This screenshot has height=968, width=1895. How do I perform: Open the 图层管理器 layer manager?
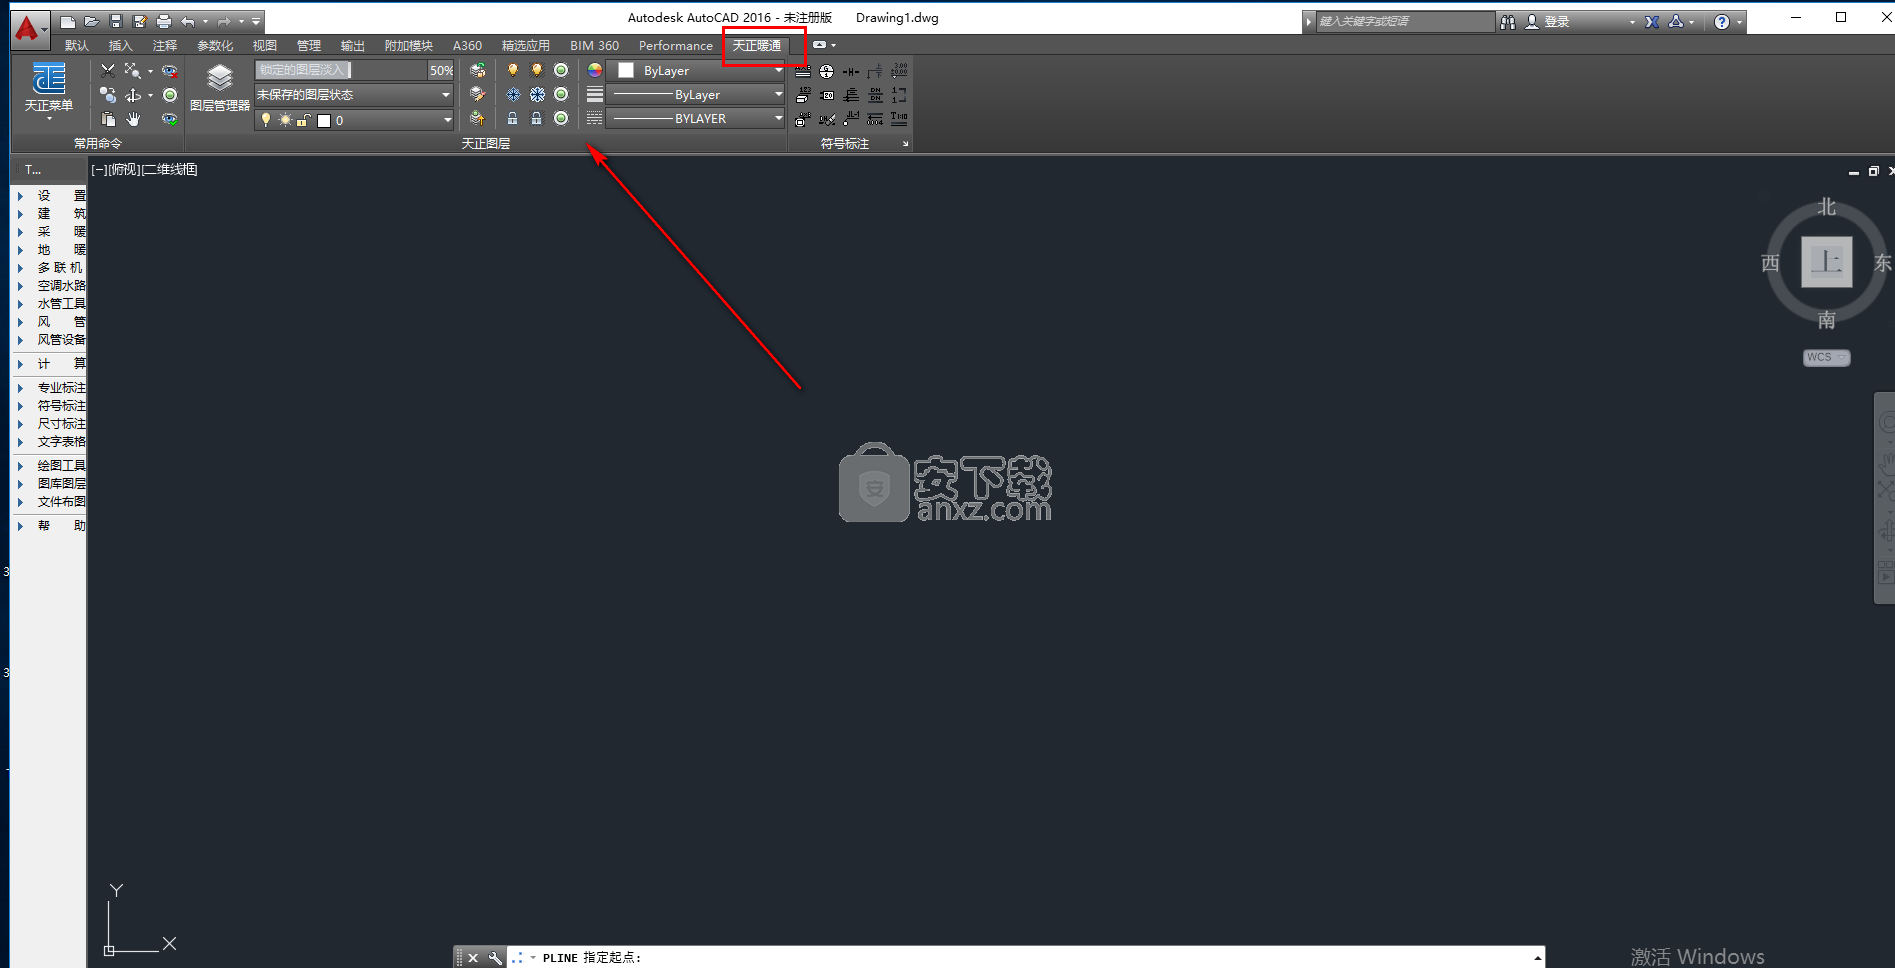coord(220,87)
